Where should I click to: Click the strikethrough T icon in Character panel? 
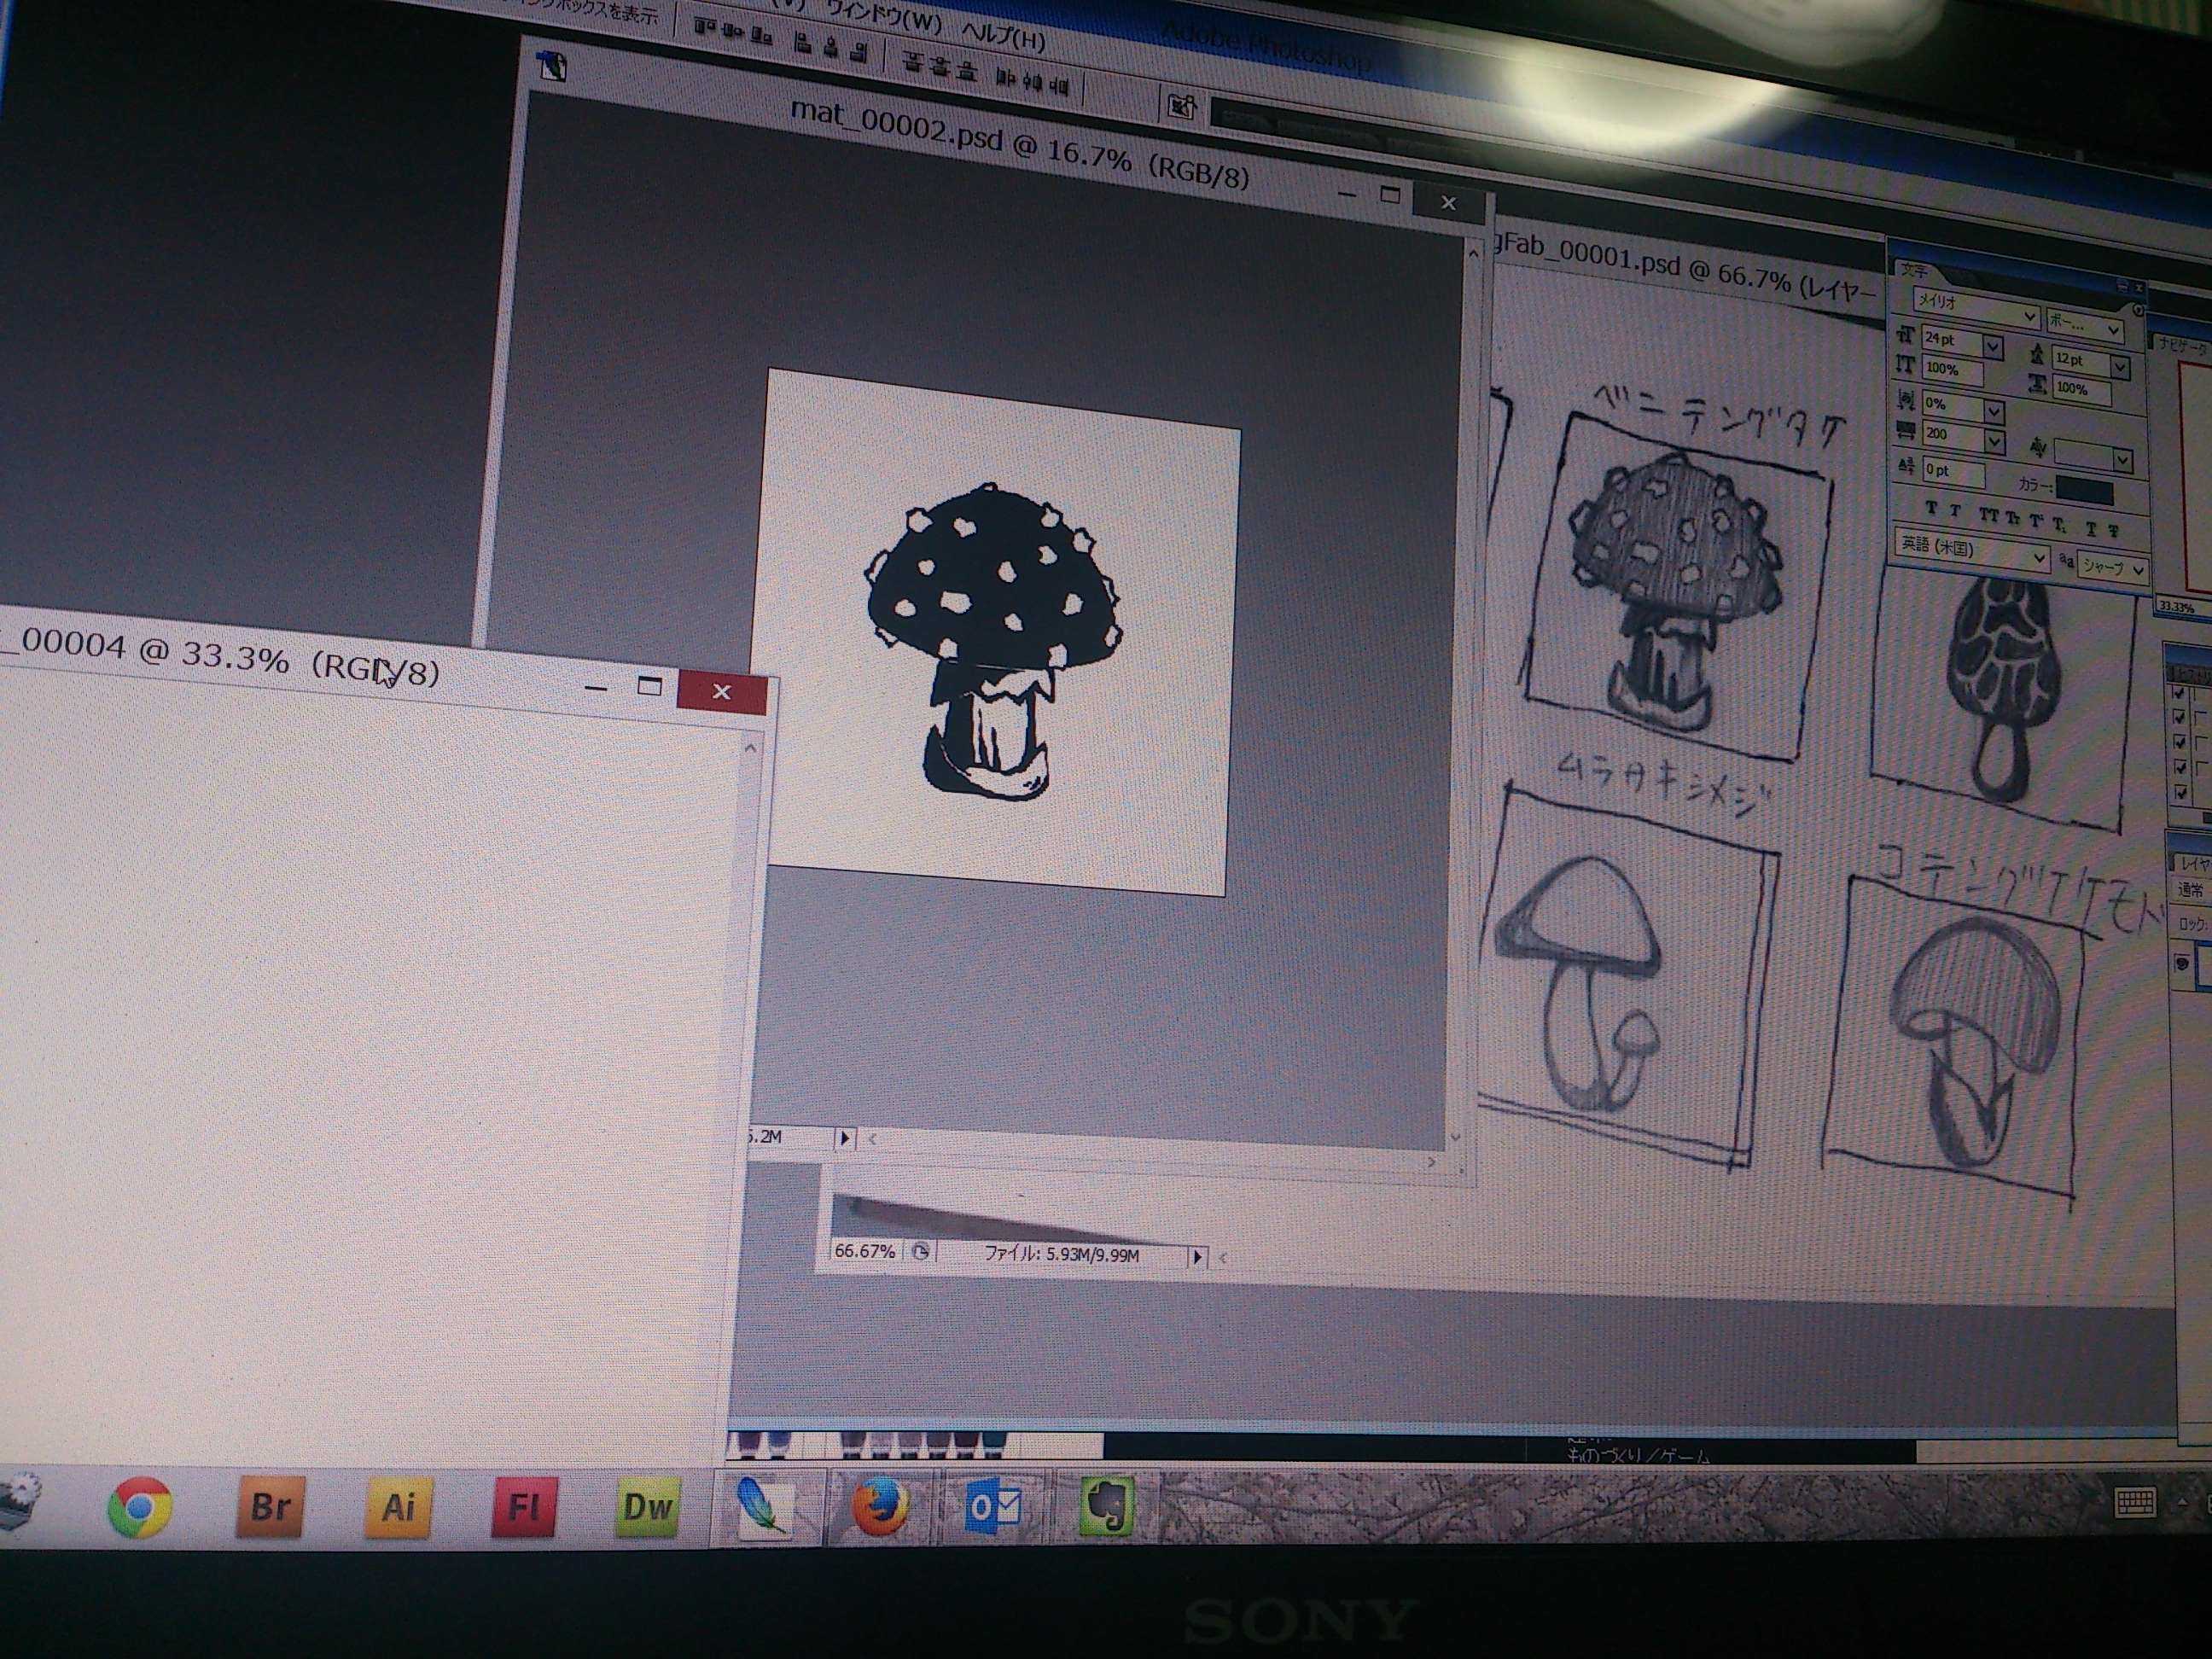(x=2113, y=530)
